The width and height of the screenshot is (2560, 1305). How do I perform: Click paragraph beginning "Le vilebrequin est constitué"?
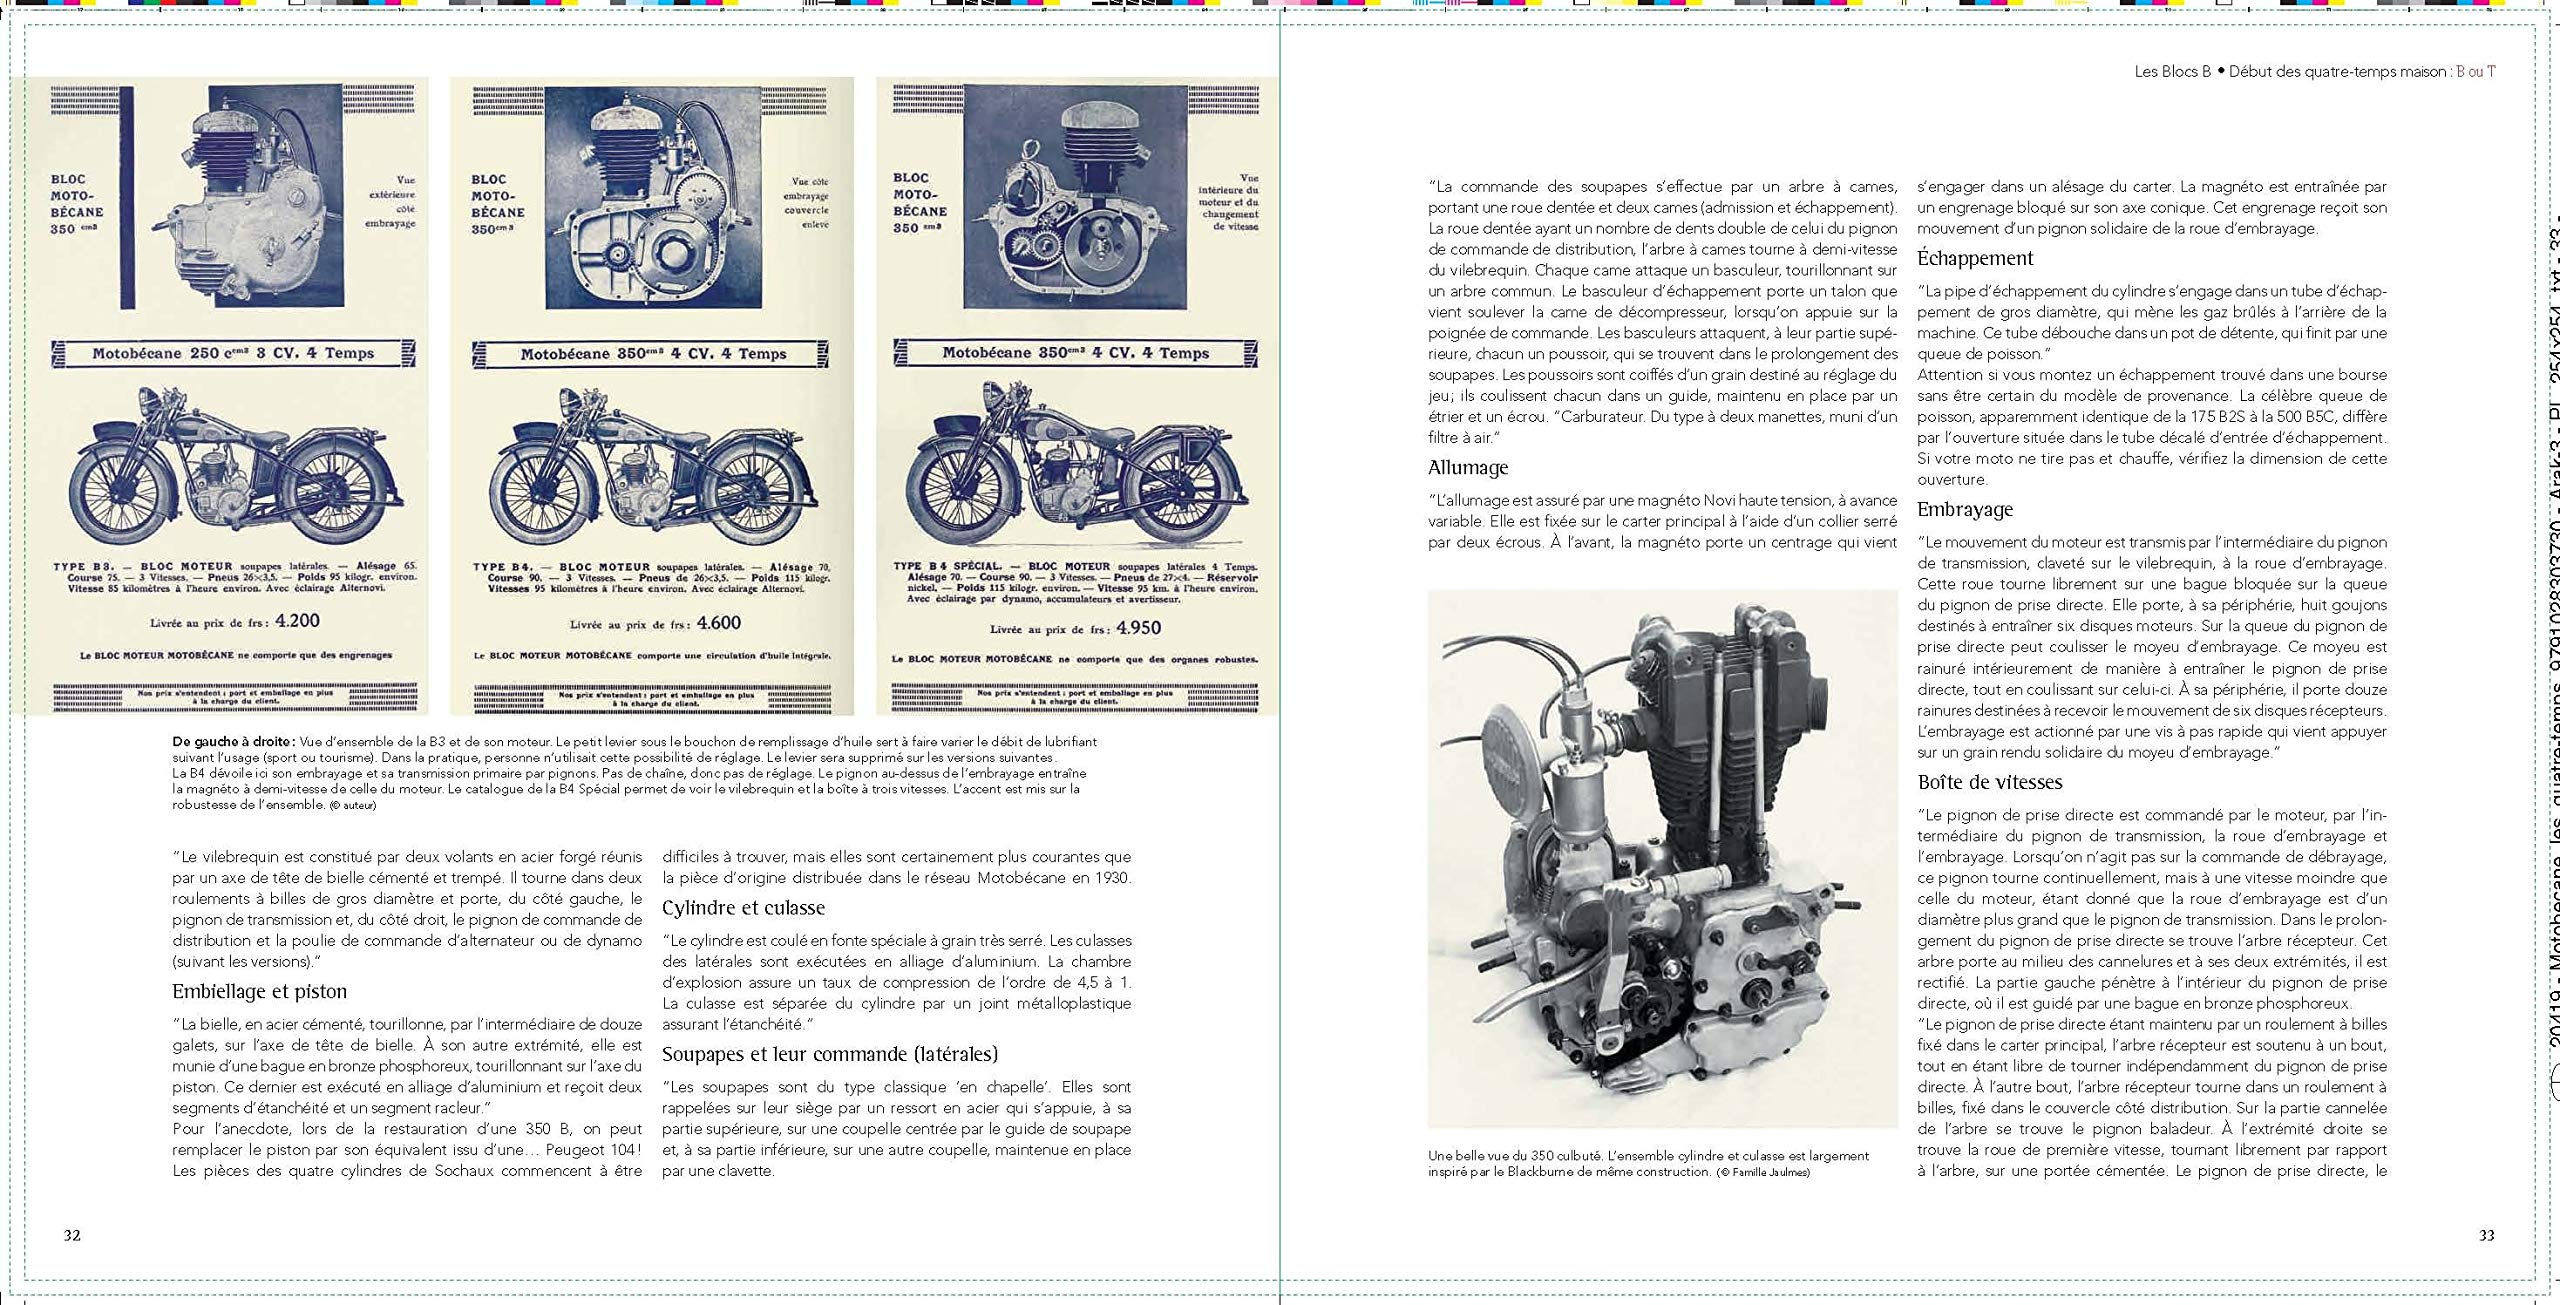[x=407, y=909]
